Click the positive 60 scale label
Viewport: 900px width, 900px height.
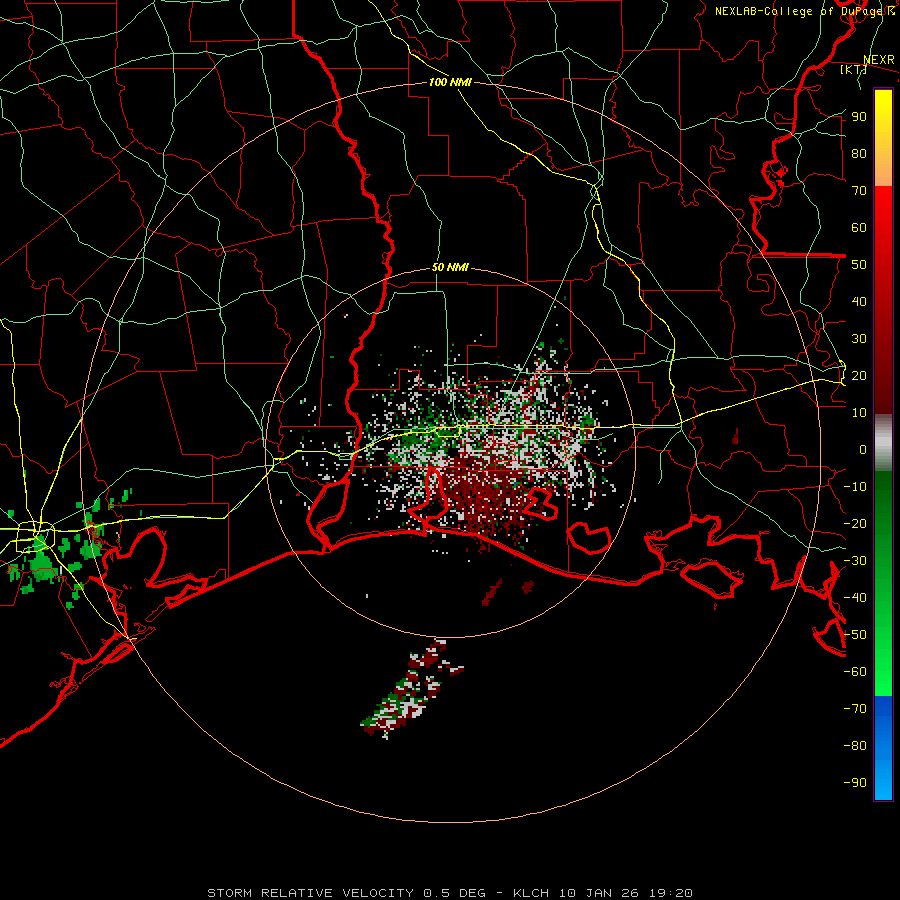pyautogui.click(x=859, y=227)
